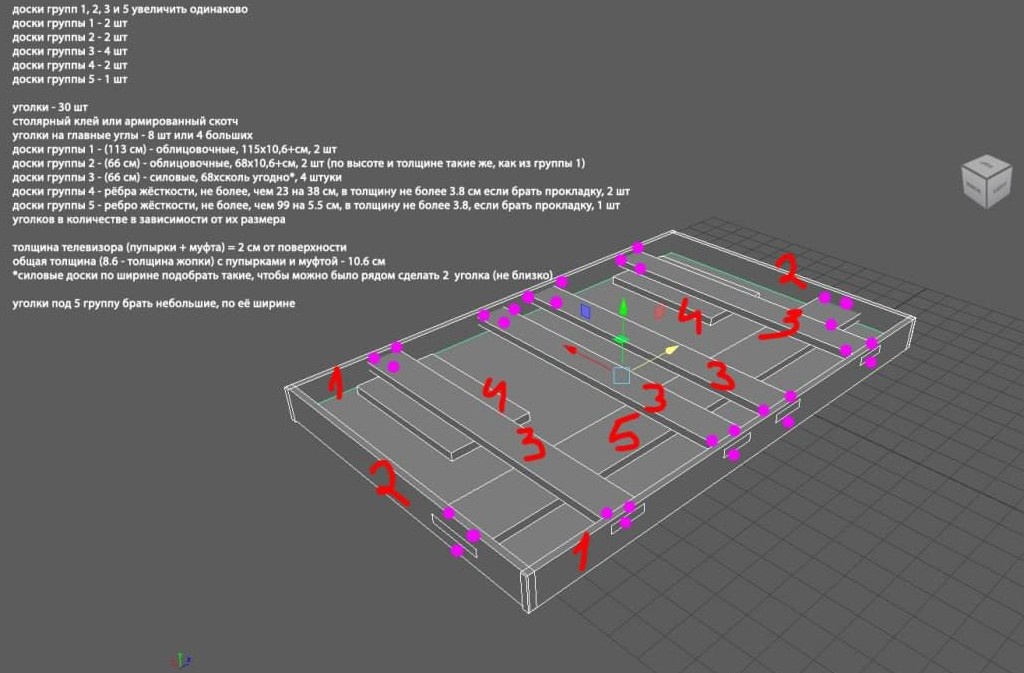The height and width of the screenshot is (673, 1024).
Task: Click the line starting "толщина телевизора"
Action: 179,247
